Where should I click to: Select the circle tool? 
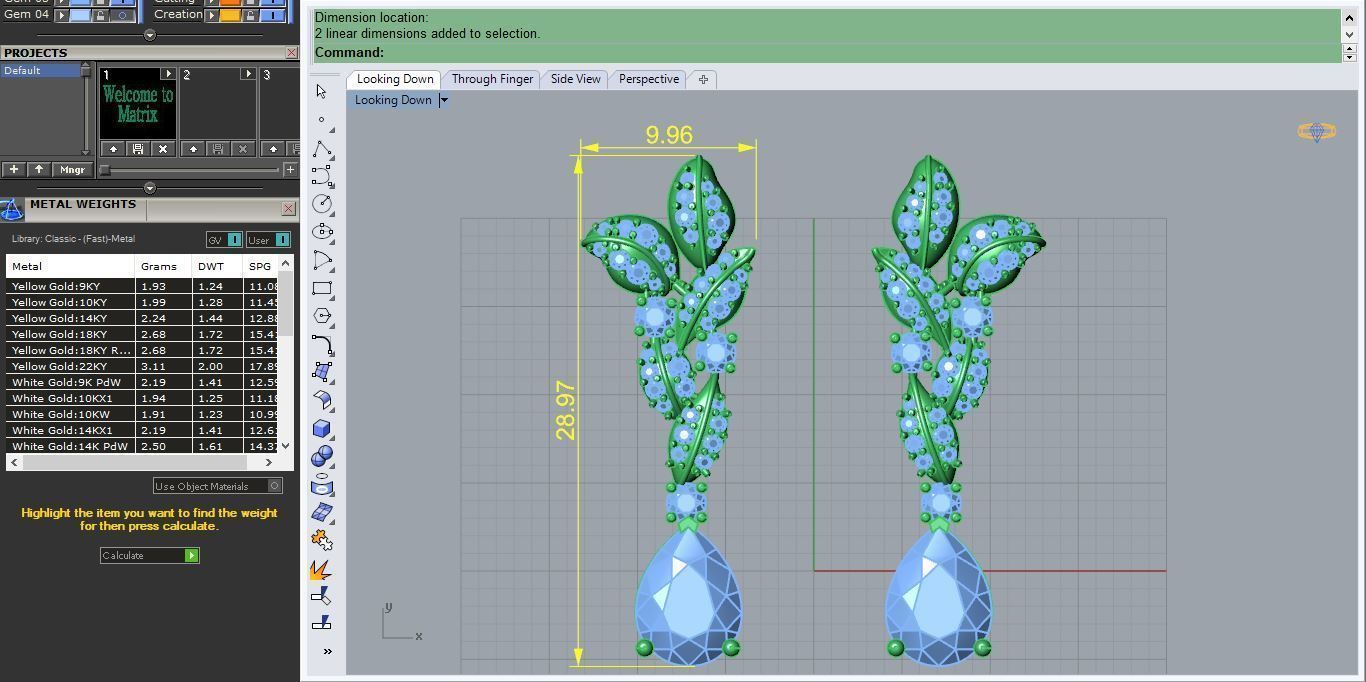point(322,204)
